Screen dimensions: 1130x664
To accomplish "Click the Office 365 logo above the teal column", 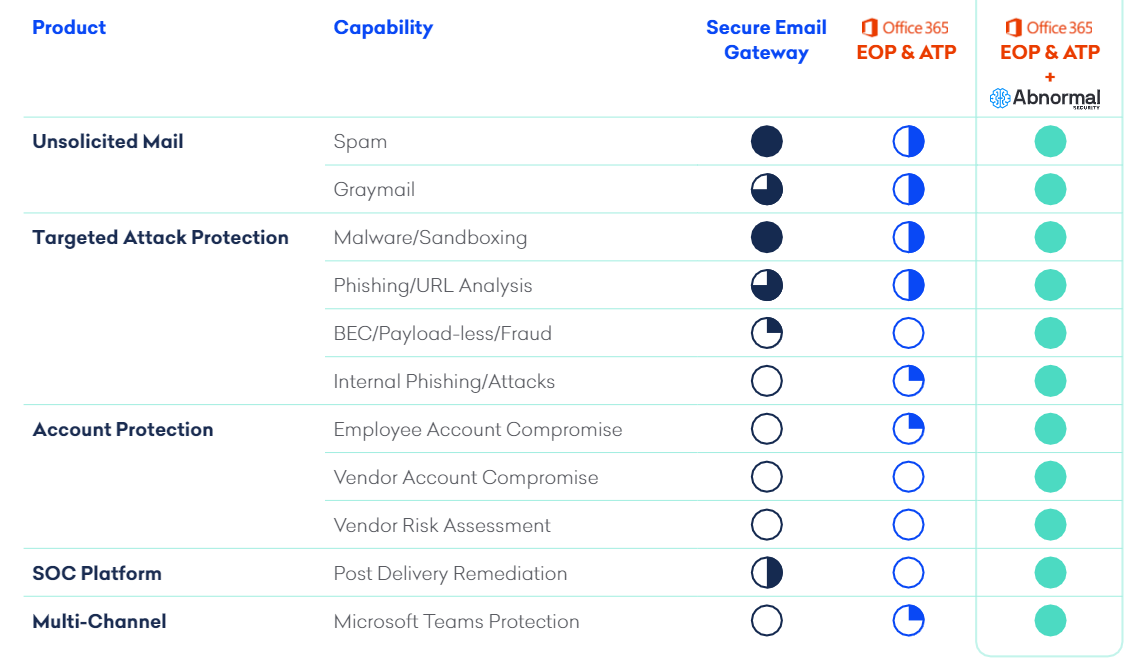I will 1049,28.
